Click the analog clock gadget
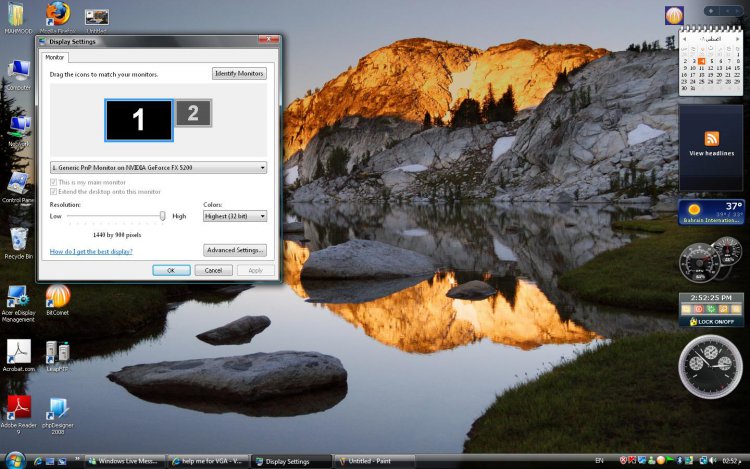 tap(711, 367)
